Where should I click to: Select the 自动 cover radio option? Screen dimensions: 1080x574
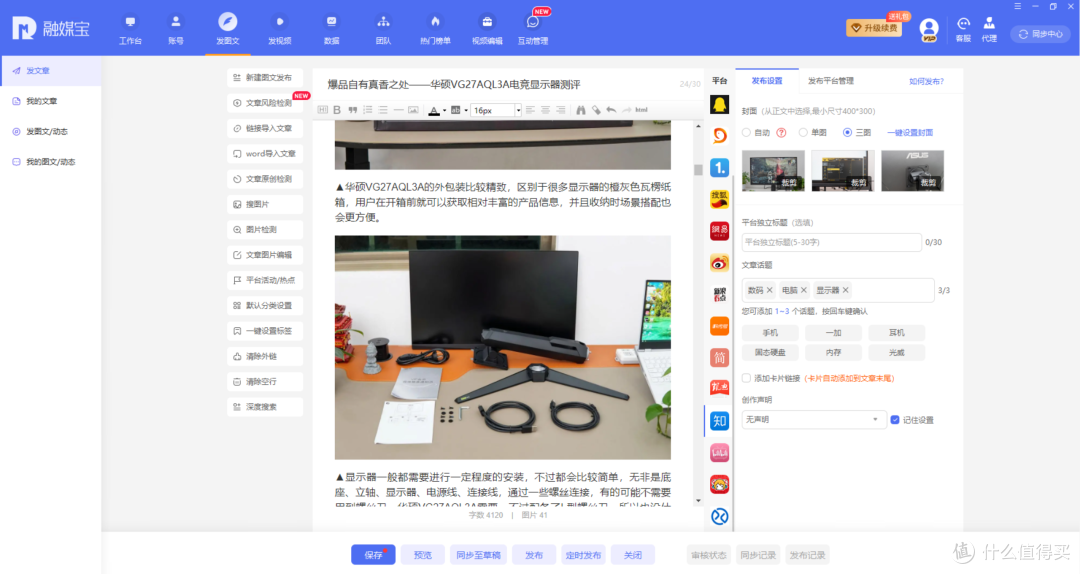point(747,132)
